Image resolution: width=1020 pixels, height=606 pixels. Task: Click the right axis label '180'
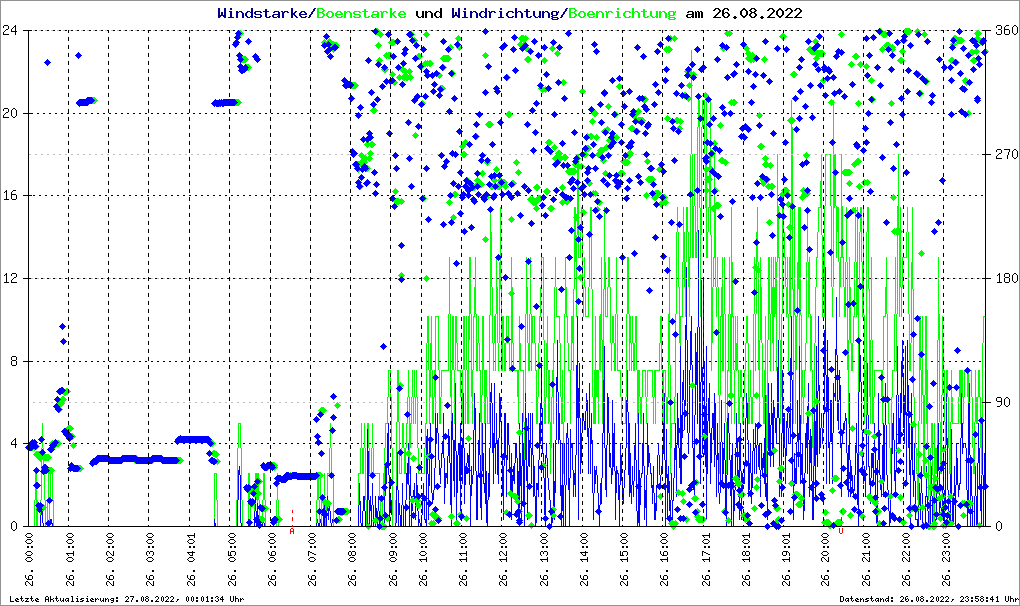coord(1004,278)
